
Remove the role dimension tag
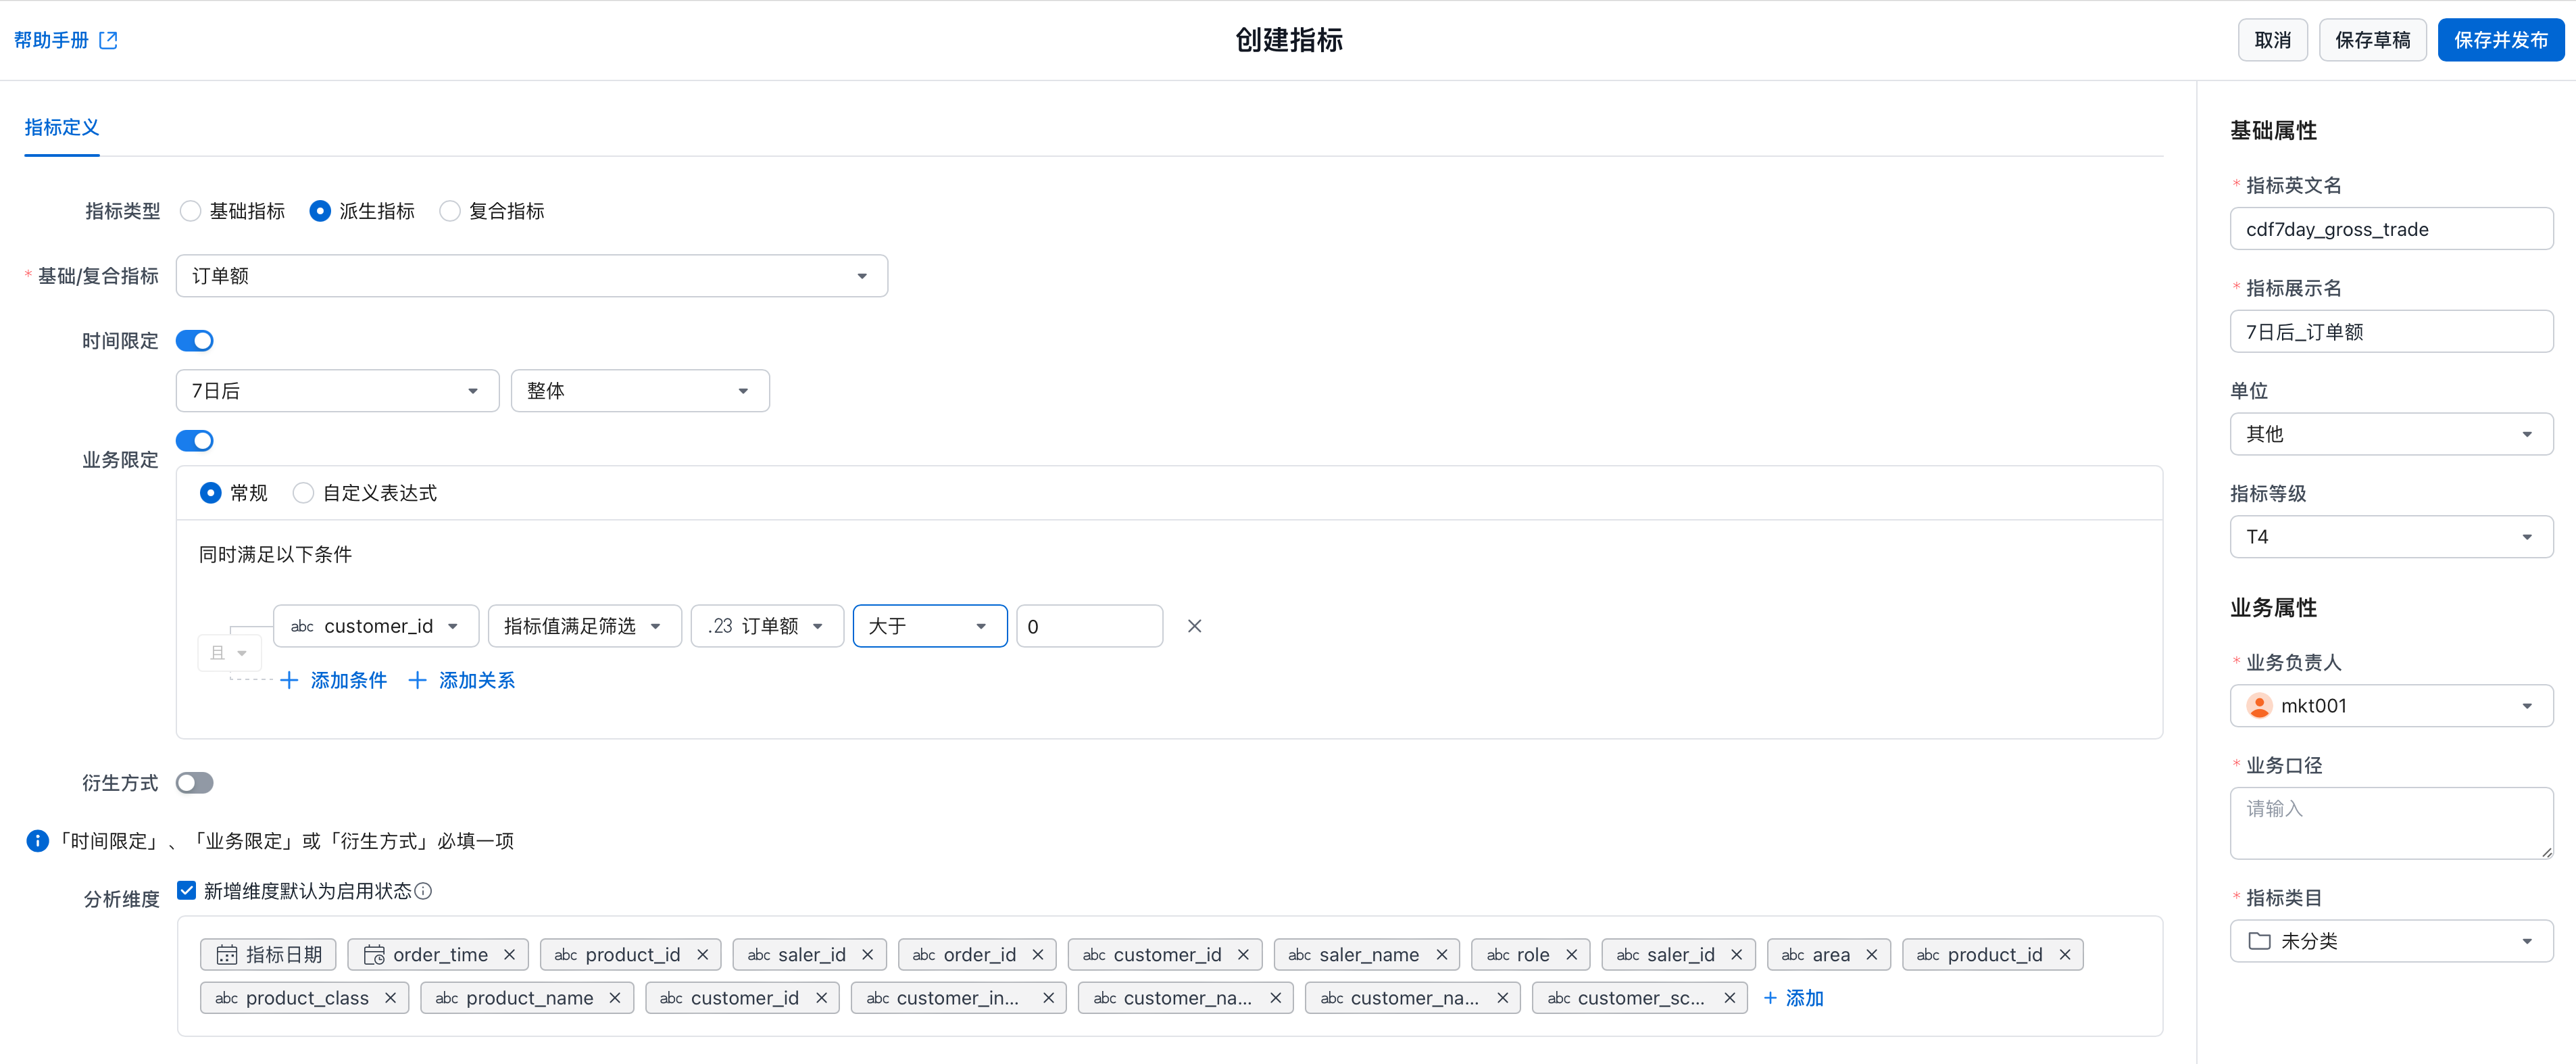(1571, 955)
